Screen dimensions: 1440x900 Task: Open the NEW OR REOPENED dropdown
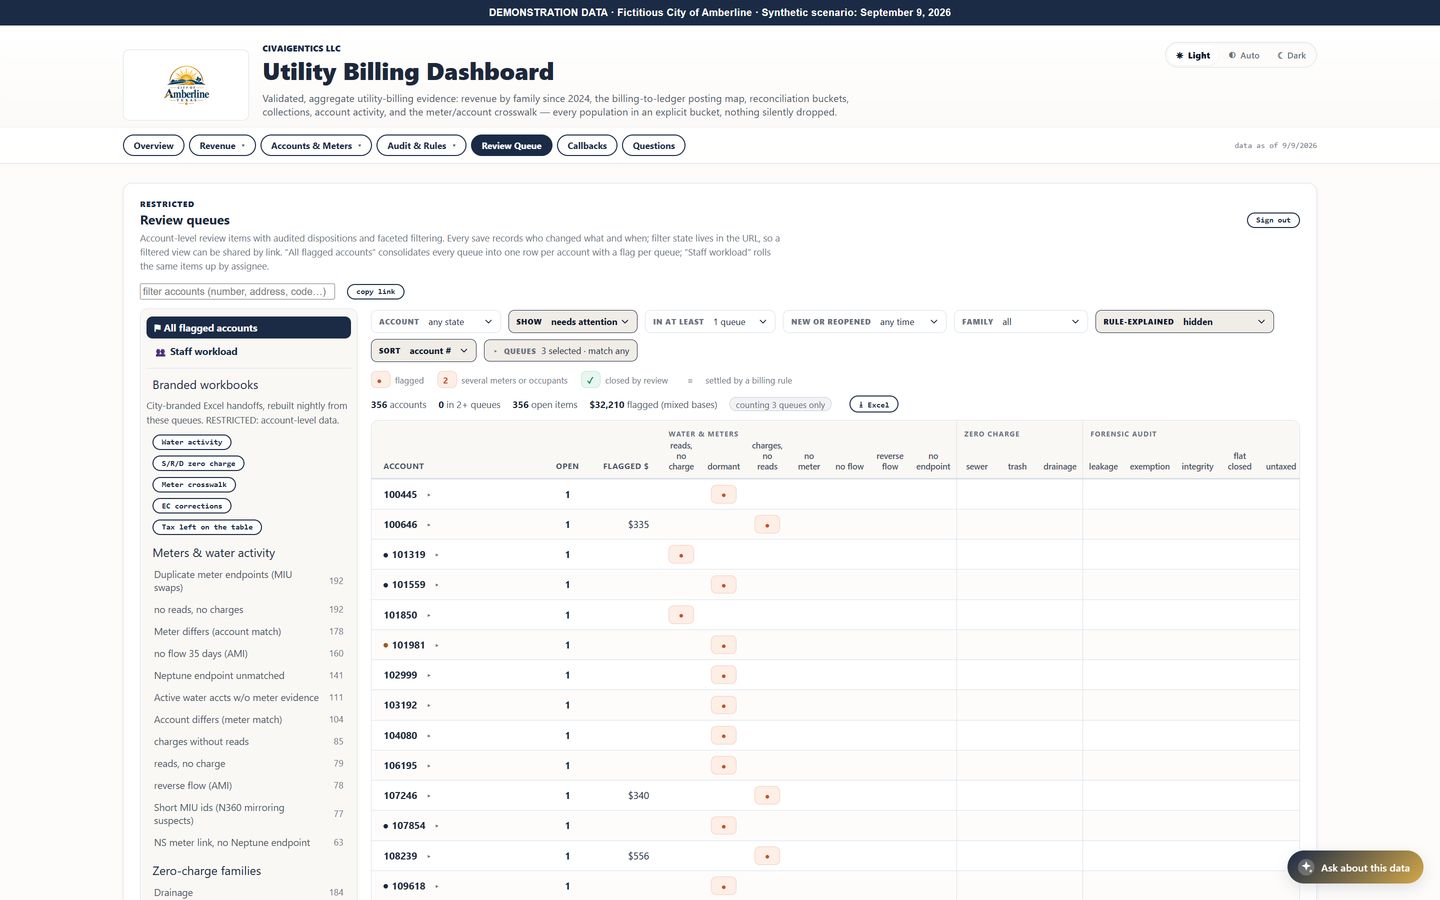point(865,322)
